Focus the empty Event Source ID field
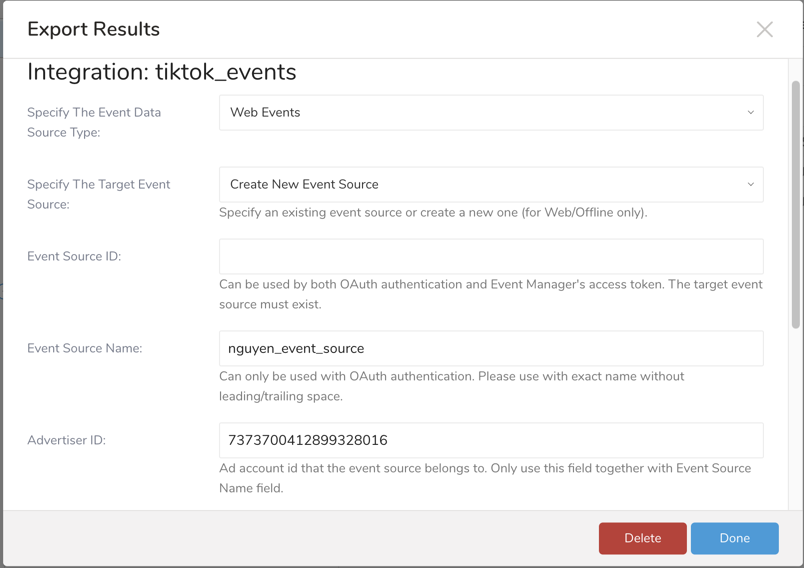 [x=490, y=257]
